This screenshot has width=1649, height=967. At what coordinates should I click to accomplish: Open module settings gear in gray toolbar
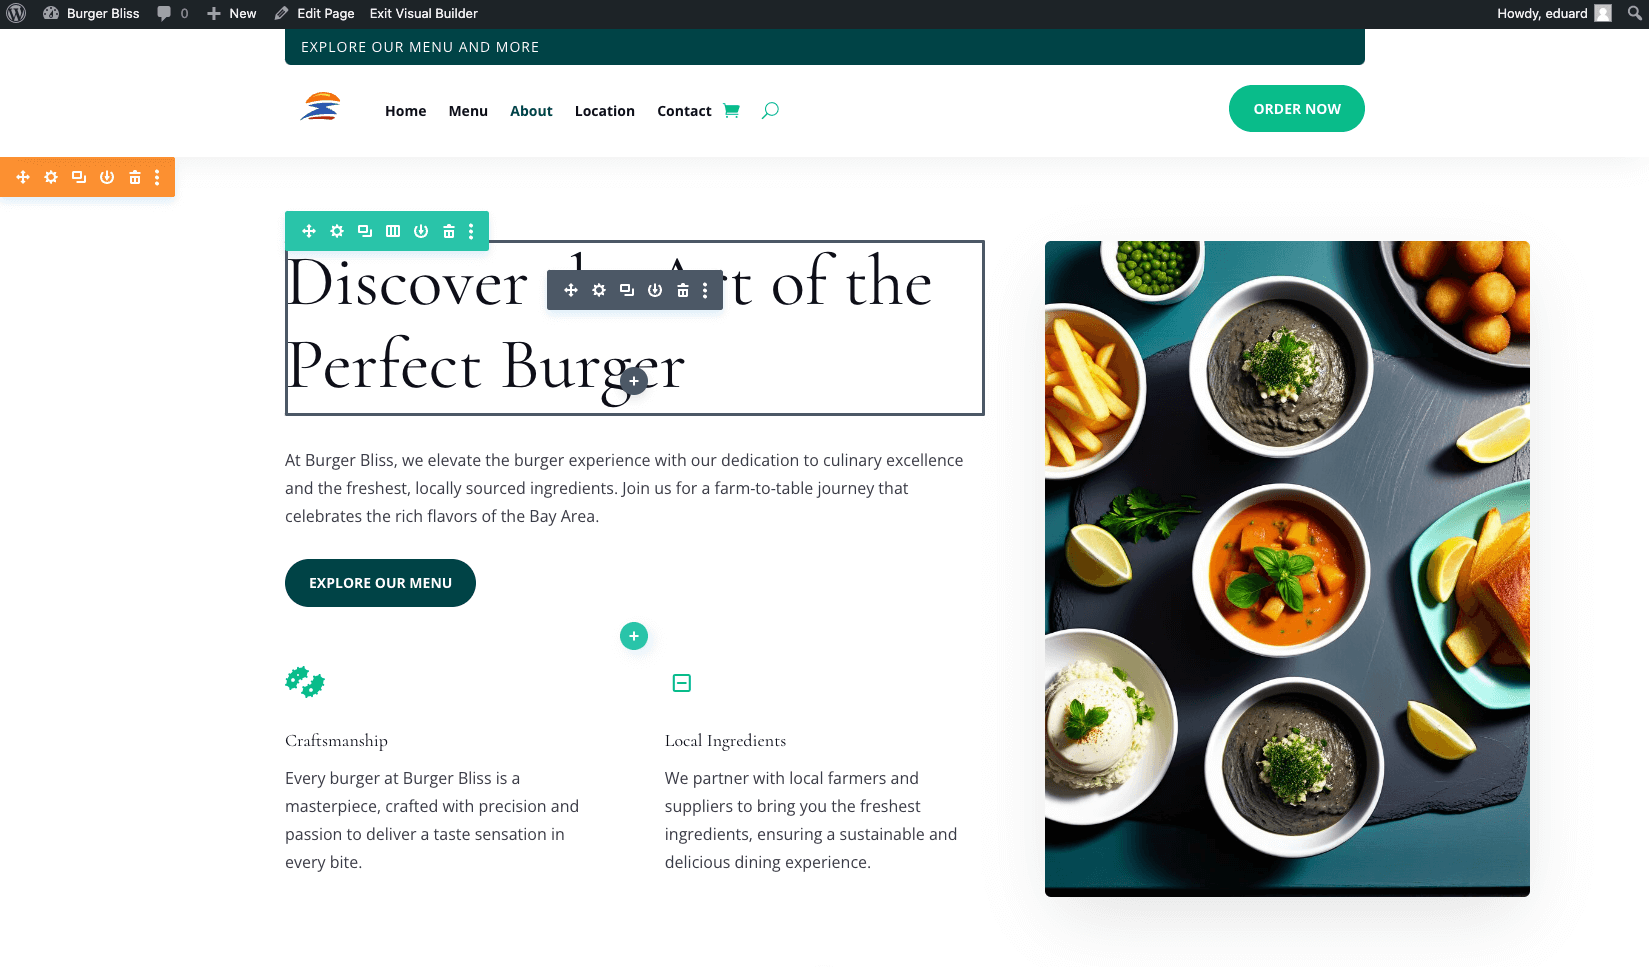point(599,290)
